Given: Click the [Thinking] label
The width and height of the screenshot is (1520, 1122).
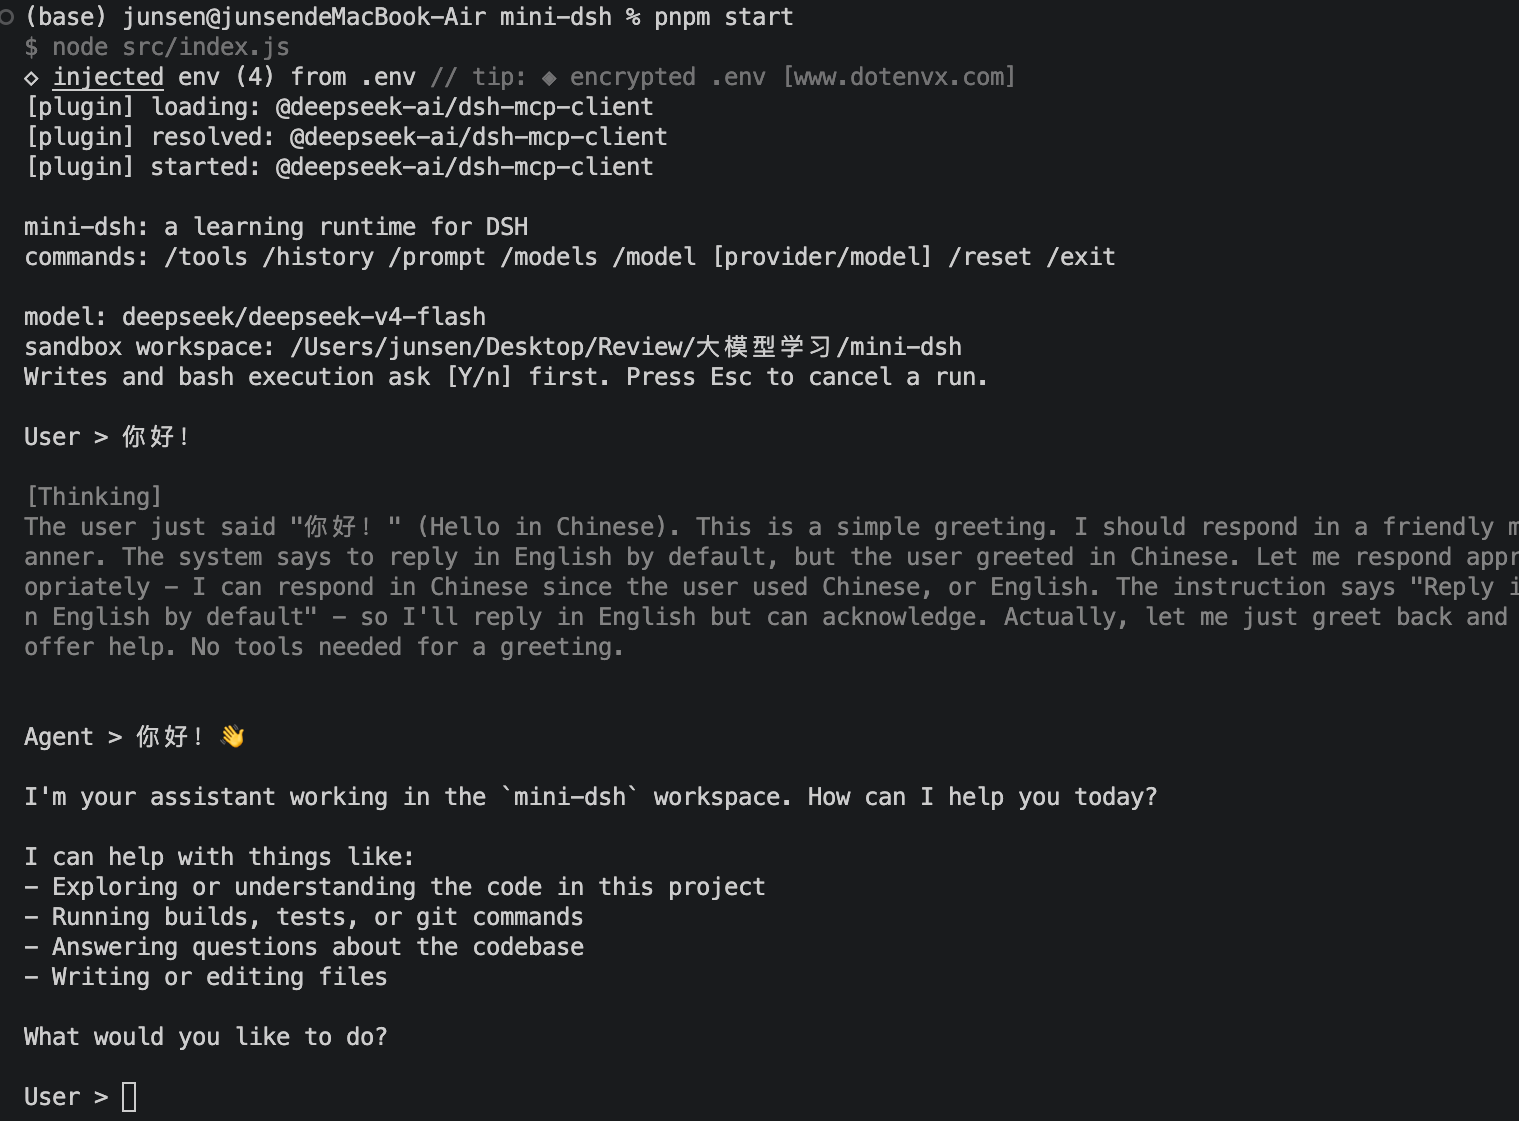Looking at the screenshot, I should coord(94,497).
